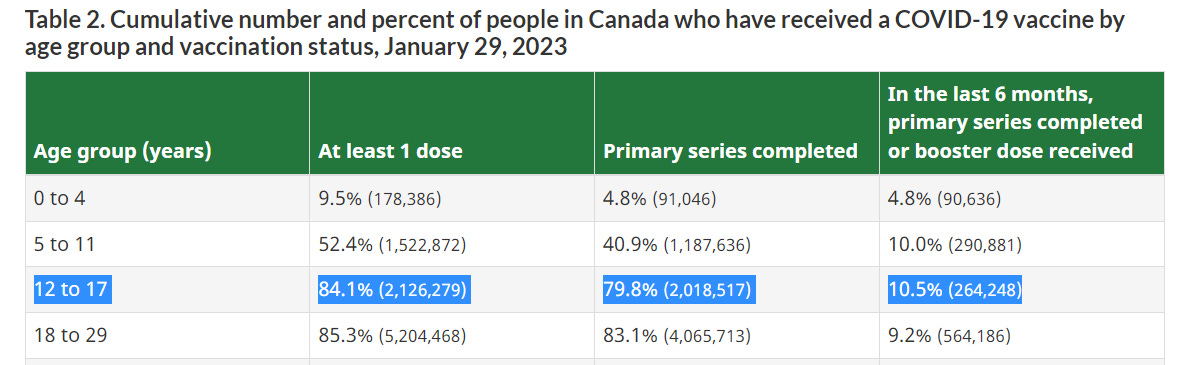Click the 52.4% (1,522,872) cell
This screenshot has height=365, width=1191.
click(452, 244)
